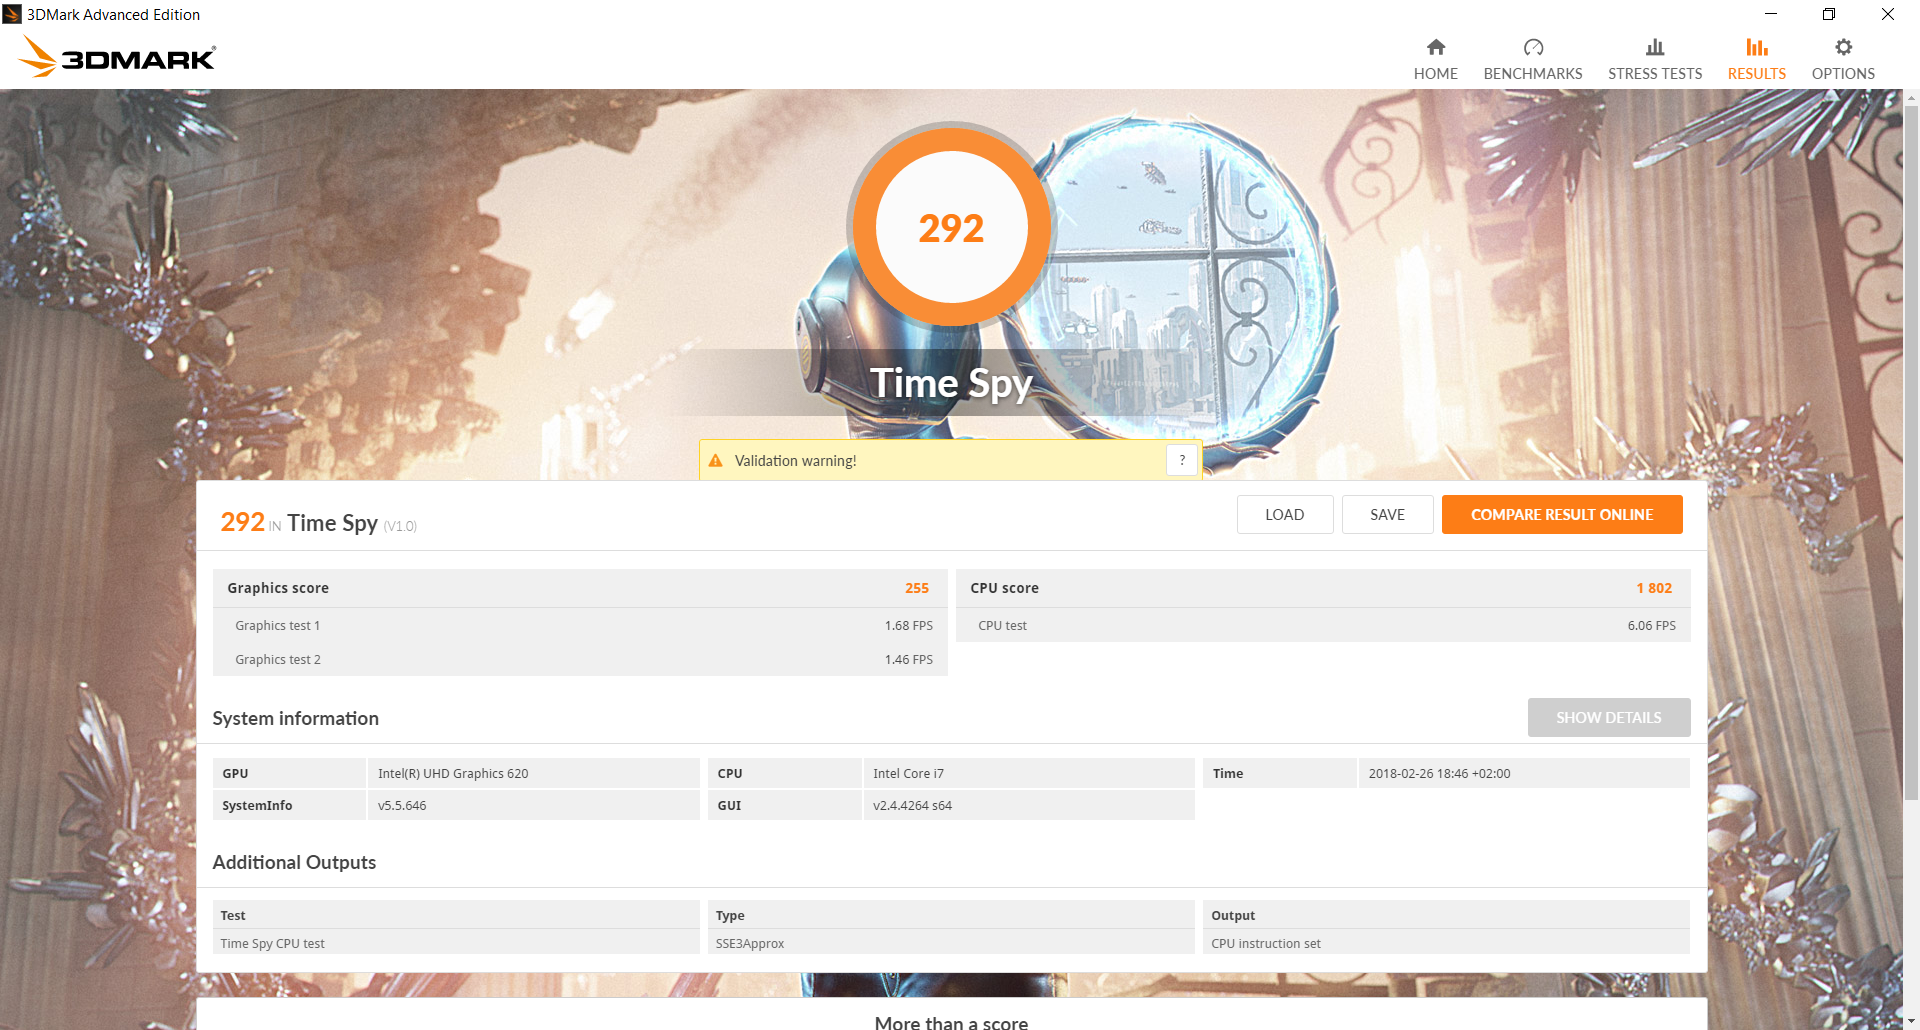Click the LOAD button

1285,515
